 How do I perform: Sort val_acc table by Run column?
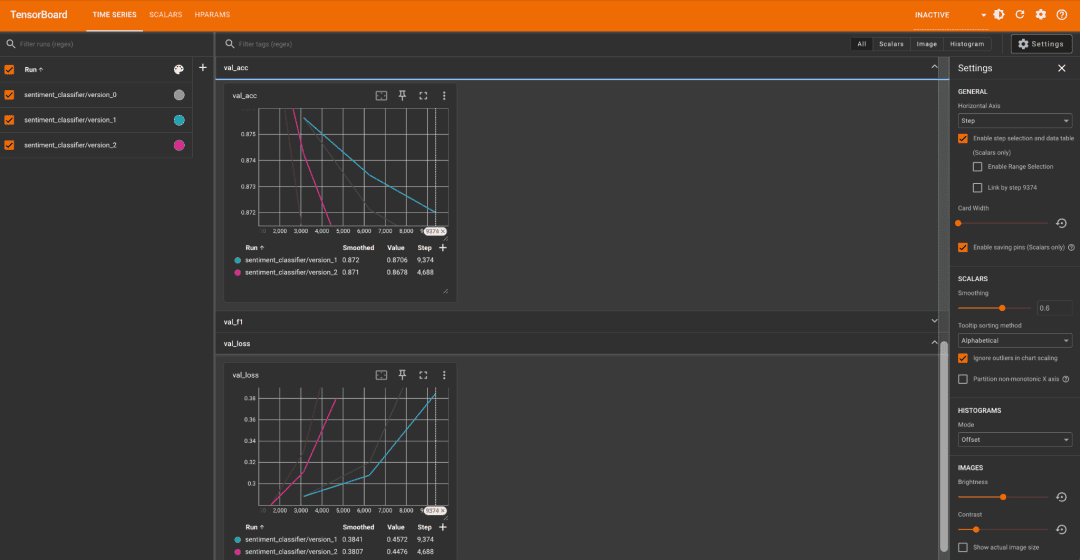254,248
